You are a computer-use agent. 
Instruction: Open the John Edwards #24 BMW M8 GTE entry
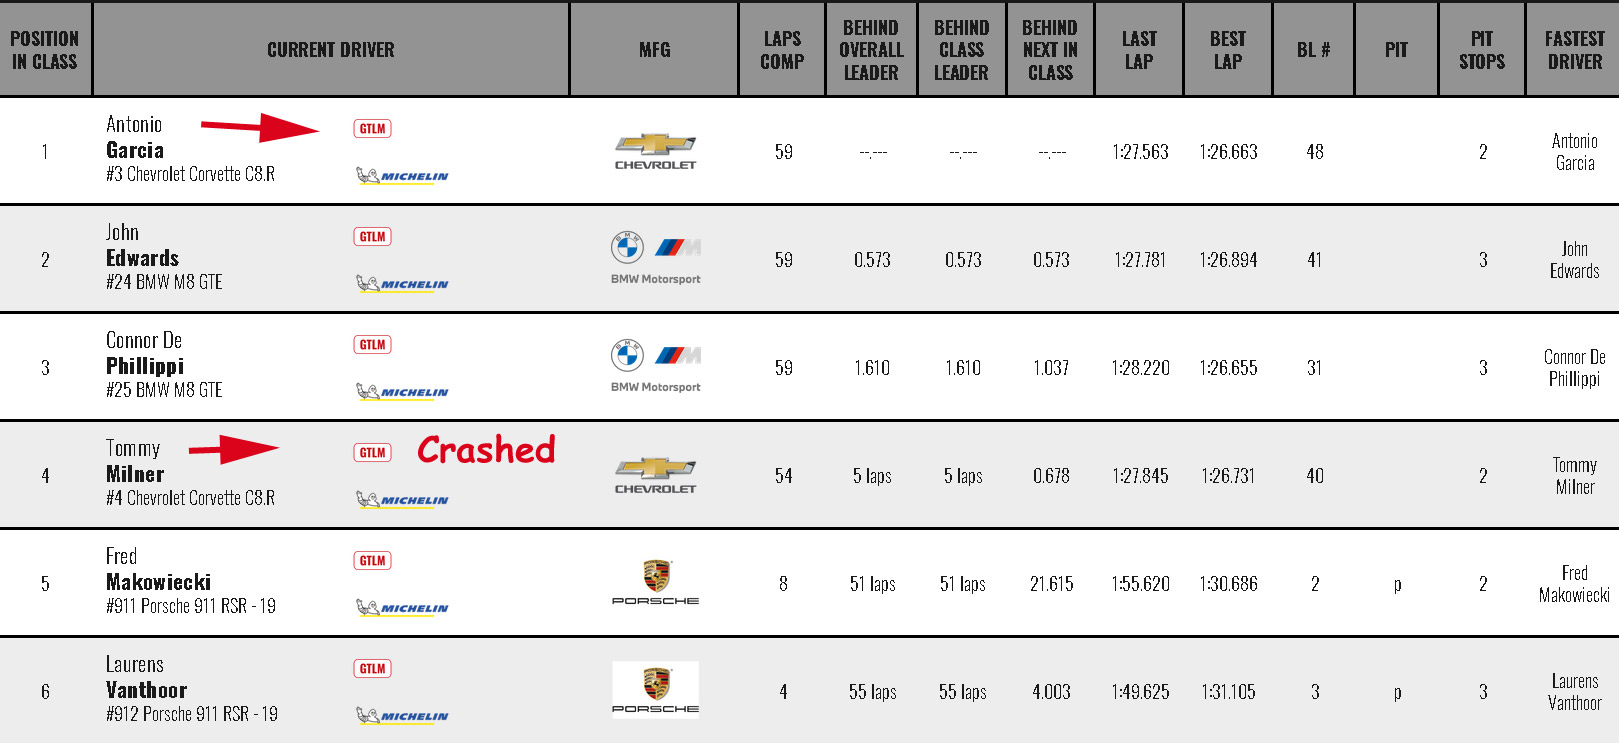click(165, 257)
